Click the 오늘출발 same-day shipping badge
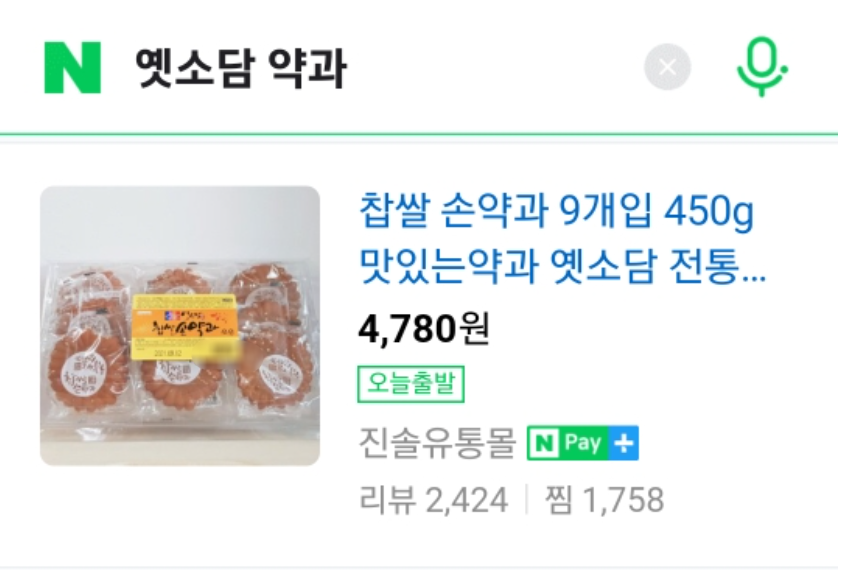848x576 pixels. coord(411,384)
